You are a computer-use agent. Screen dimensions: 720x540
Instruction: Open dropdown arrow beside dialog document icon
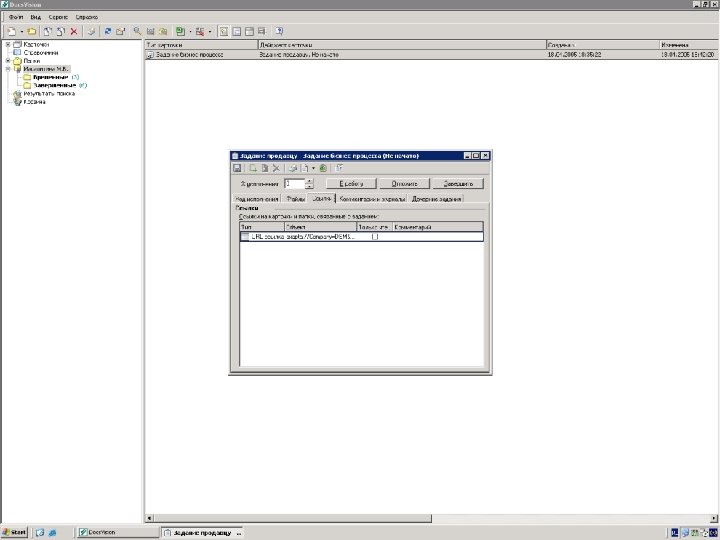coord(313,168)
